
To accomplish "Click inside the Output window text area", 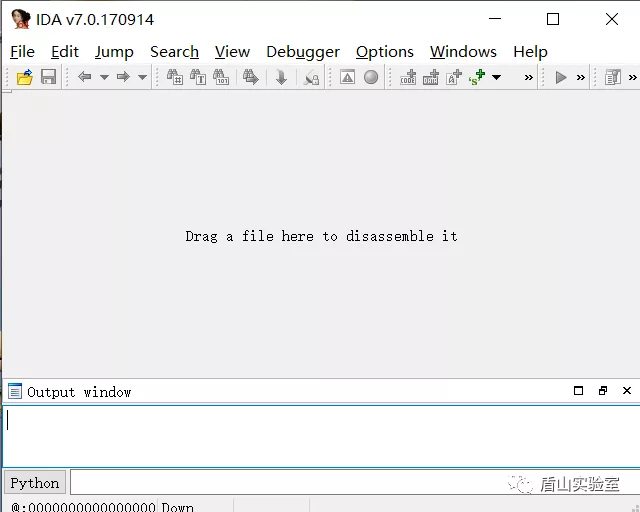I will (321, 436).
